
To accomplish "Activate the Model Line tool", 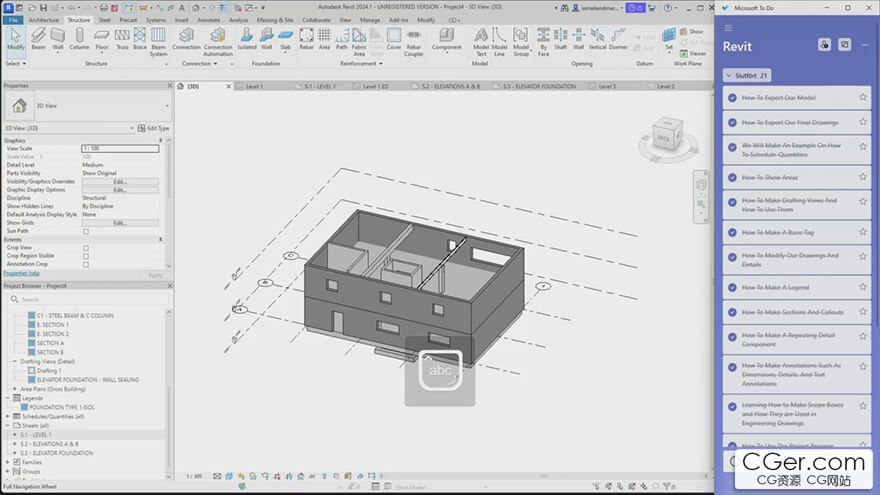I will click(499, 42).
